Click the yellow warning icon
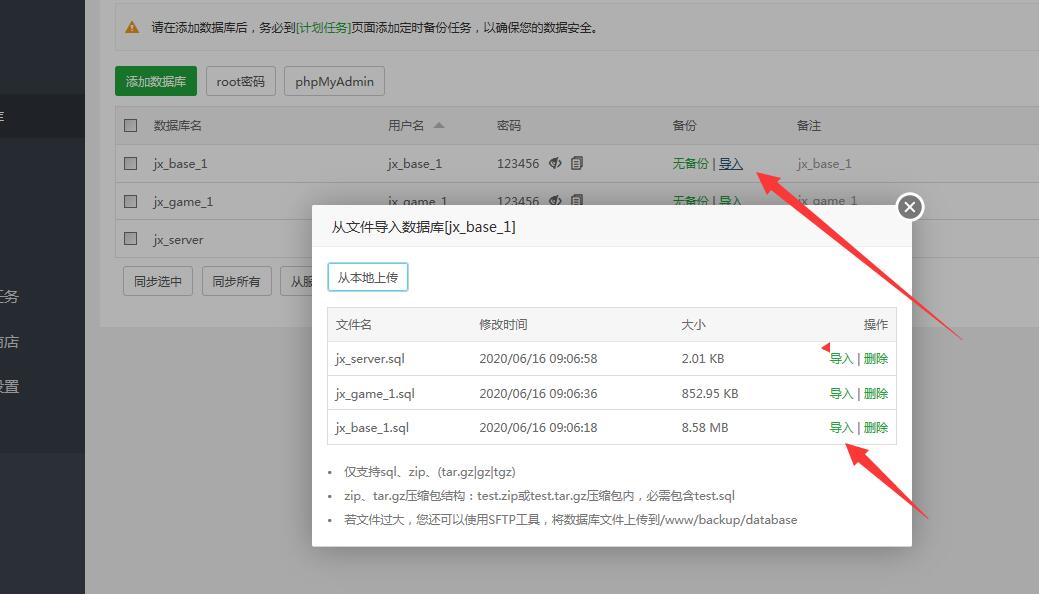Screen dimensions: 1039x594 tap(132, 28)
